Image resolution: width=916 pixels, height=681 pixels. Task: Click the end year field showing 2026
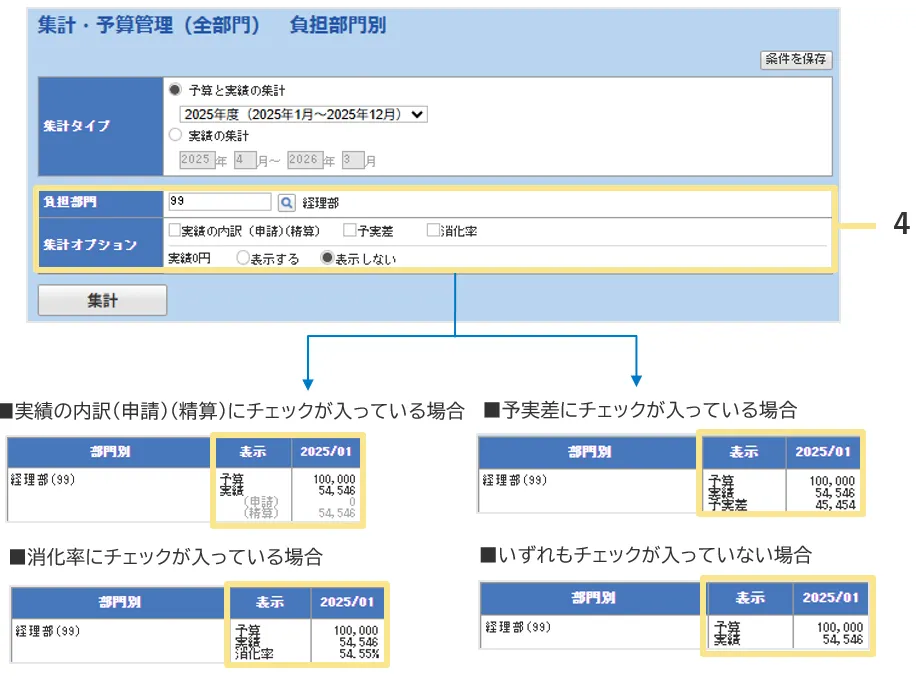[x=304, y=160]
